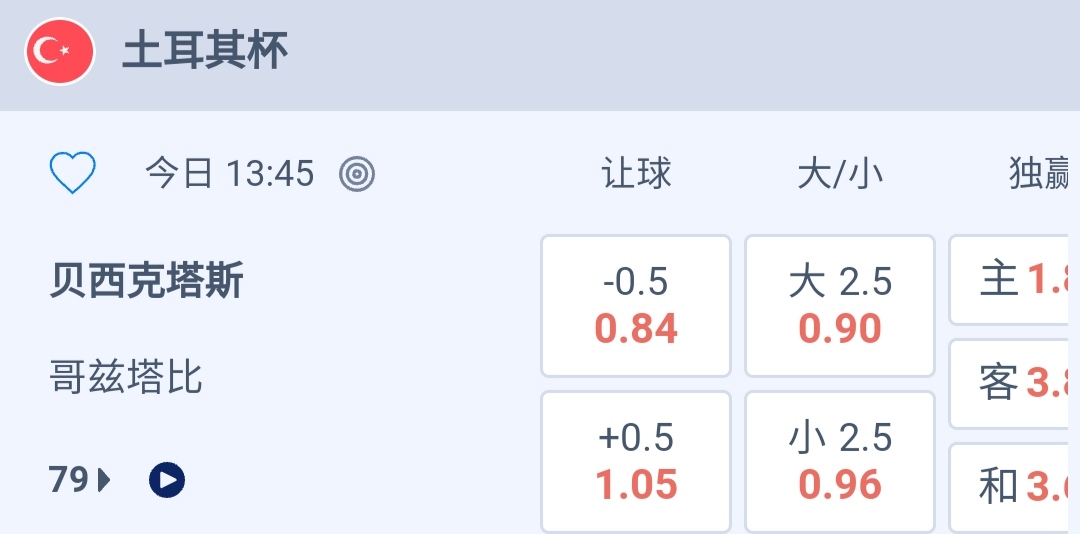1080x534 pixels.
Task: Bet on 小 2.5 at 0.96
Action: point(840,461)
